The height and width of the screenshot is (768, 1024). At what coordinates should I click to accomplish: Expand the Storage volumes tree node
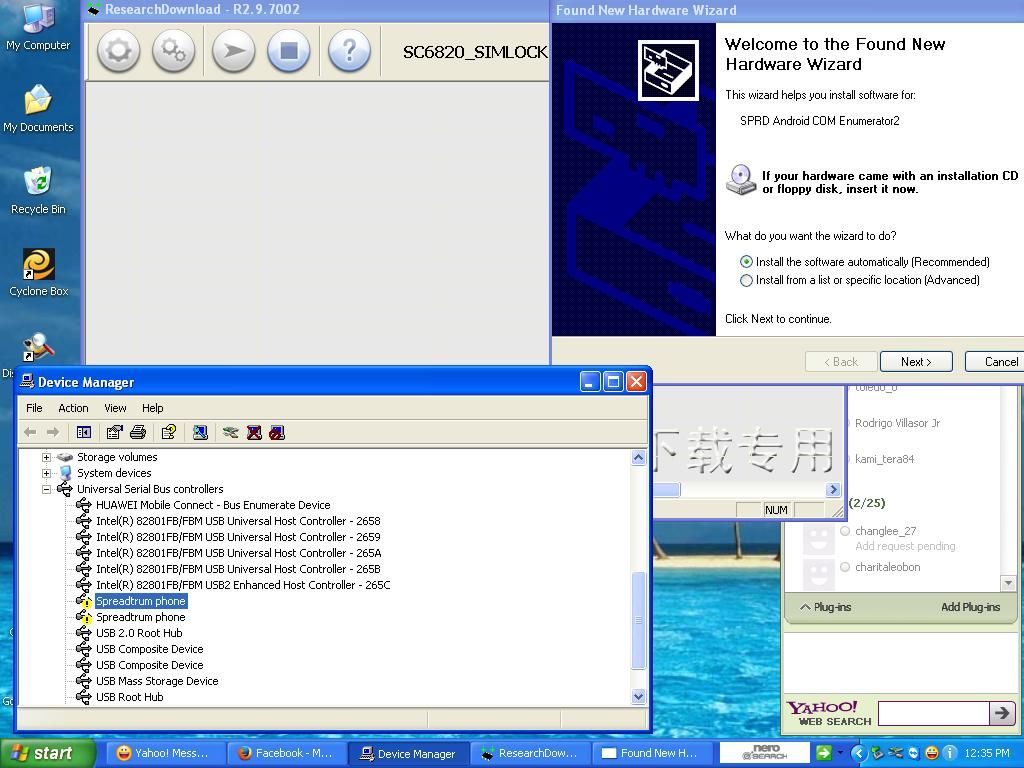coord(46,457)
